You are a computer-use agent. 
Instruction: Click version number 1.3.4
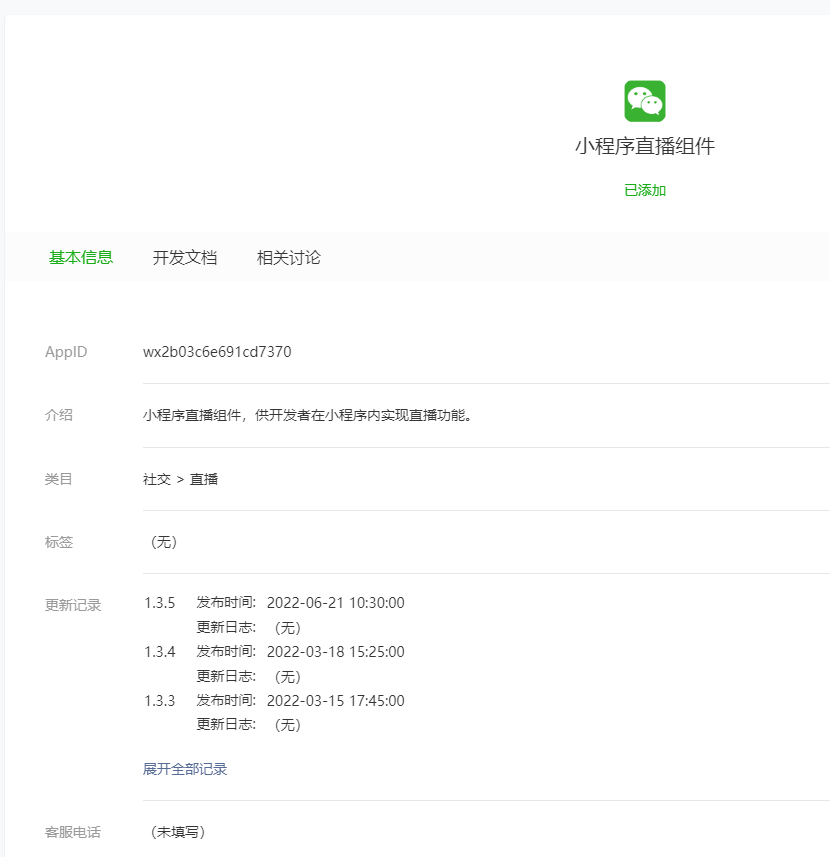pos(160,652)
